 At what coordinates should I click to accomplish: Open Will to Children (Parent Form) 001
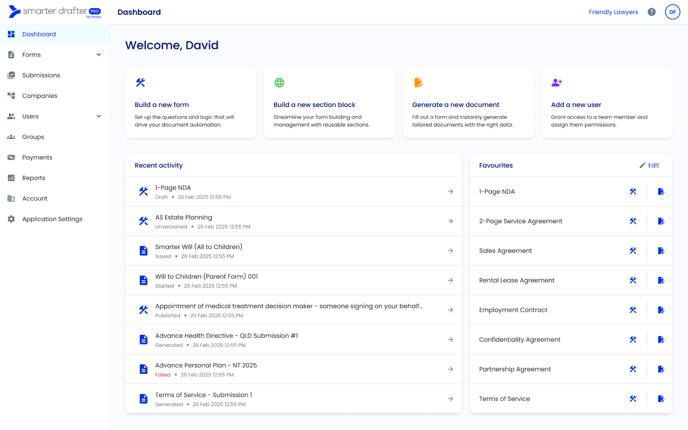pyautogui.click(x=293, y=280)
